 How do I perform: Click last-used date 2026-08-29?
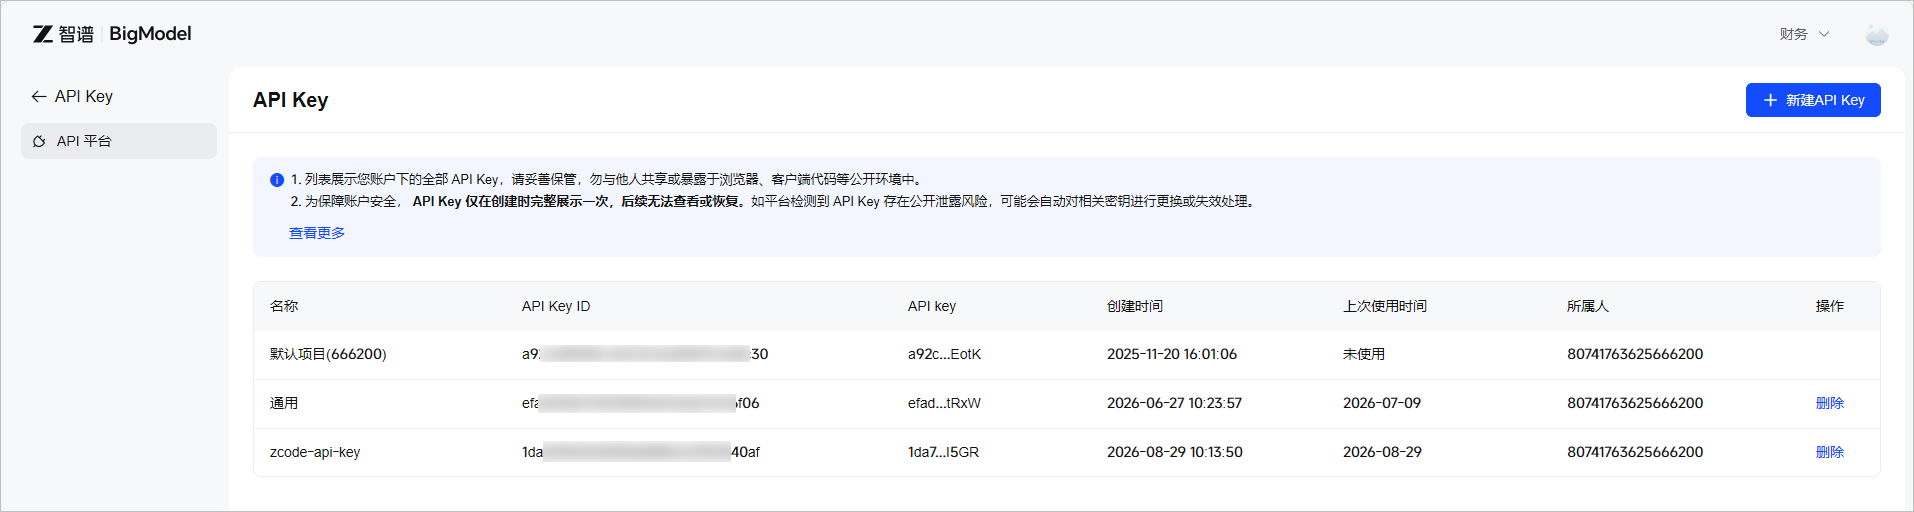pos(1382,452)
